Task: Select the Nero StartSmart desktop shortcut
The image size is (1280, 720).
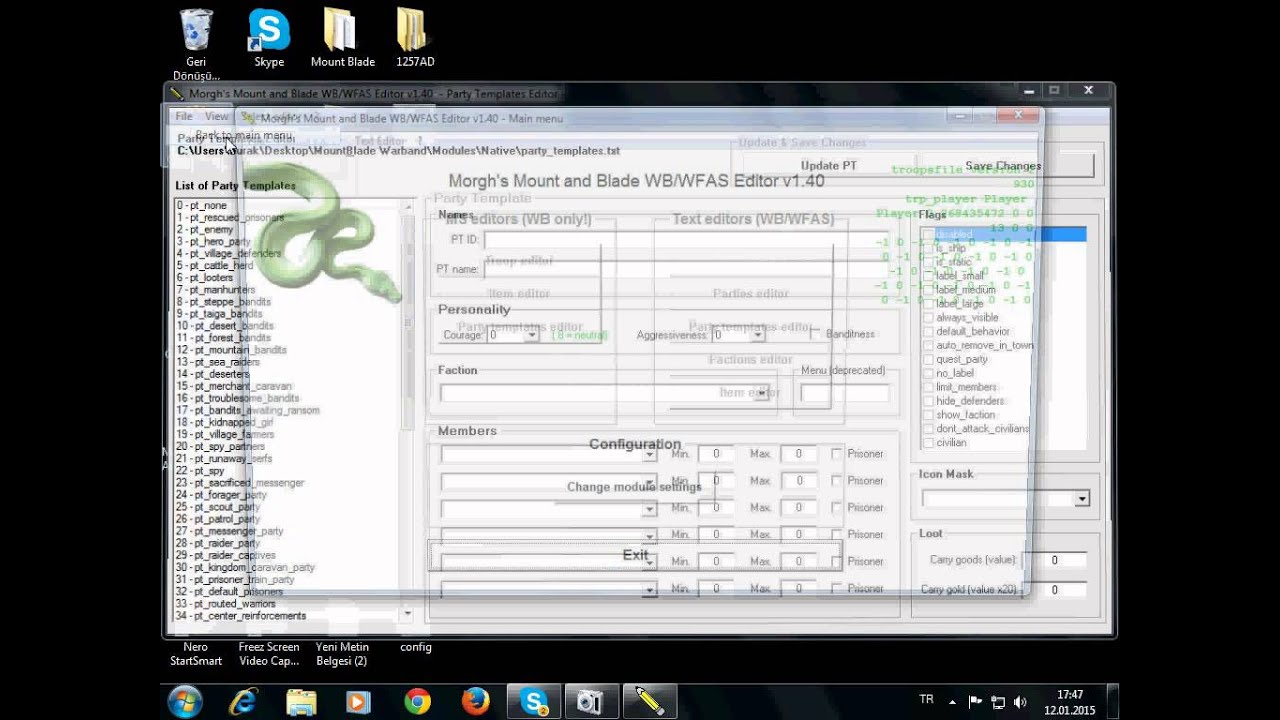Action: click(196, 654)
